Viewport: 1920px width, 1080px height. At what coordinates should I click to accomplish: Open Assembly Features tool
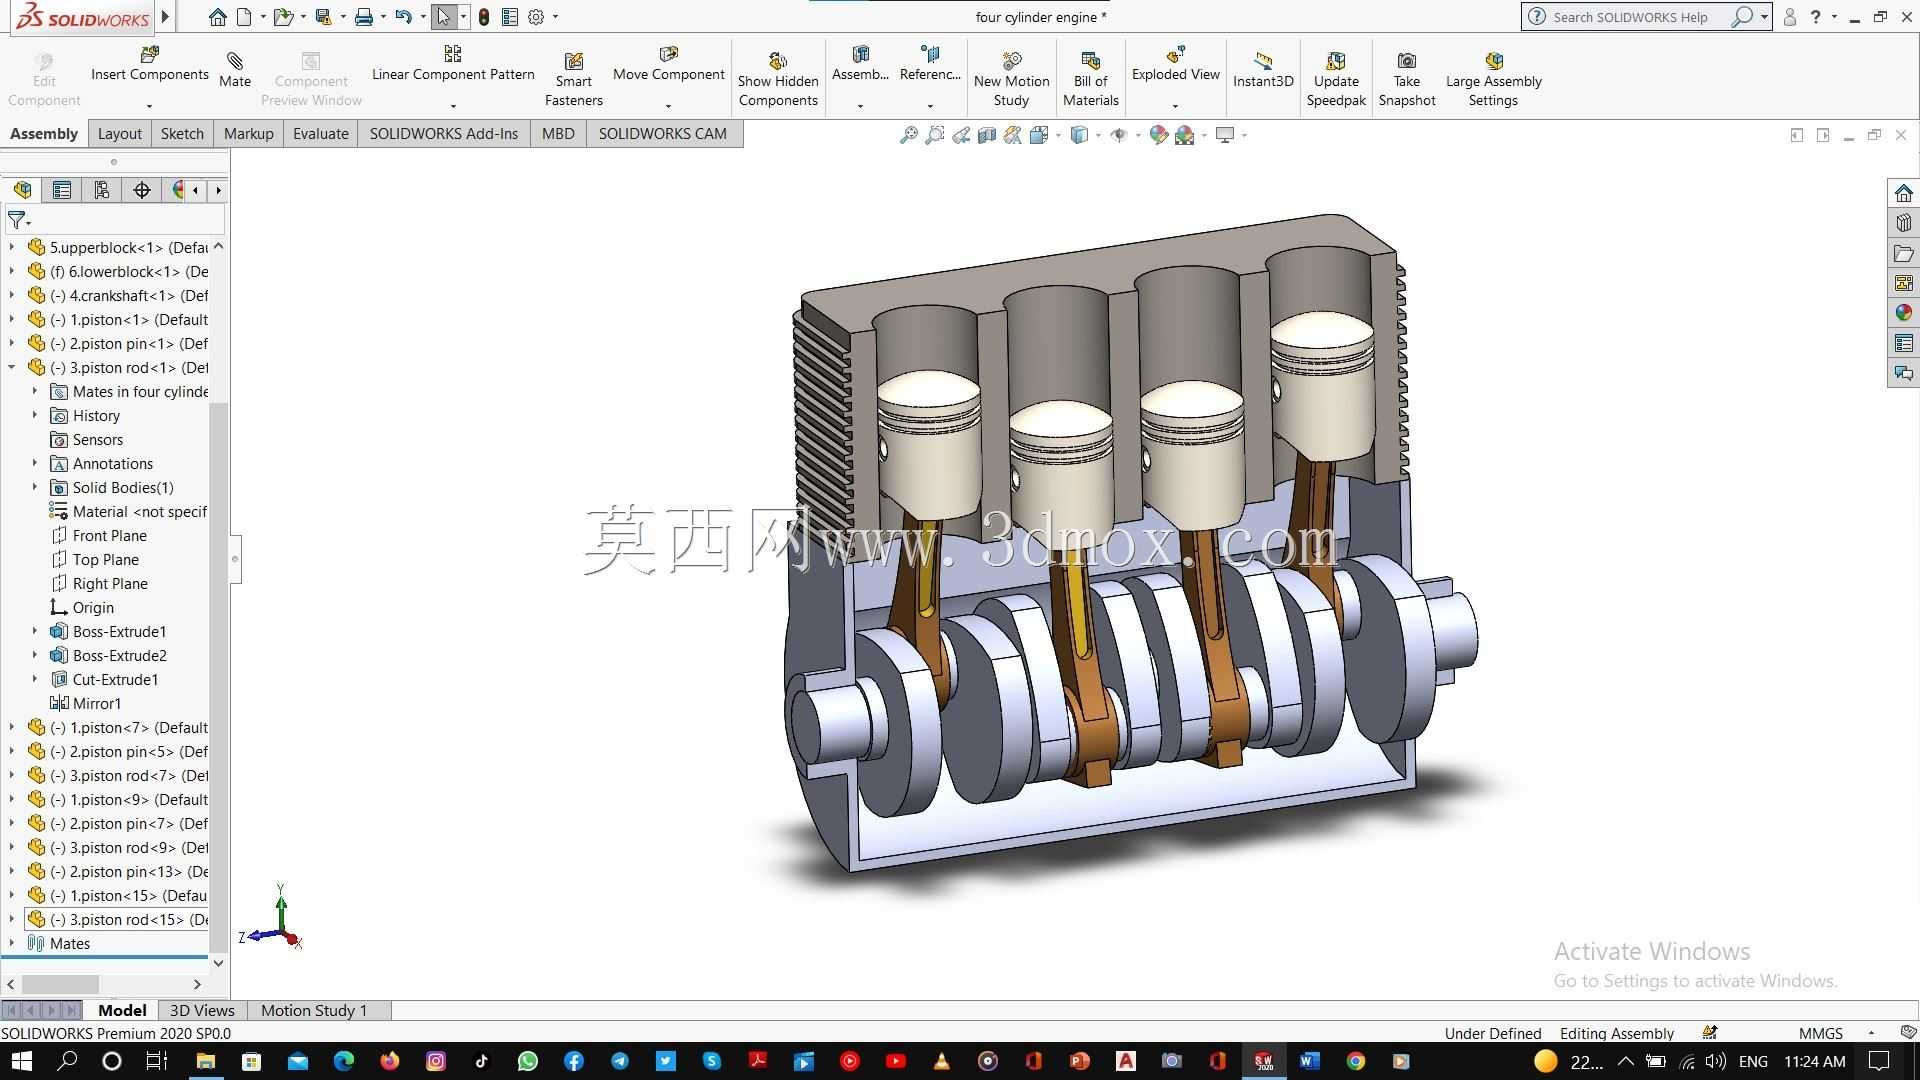click(x=860, y=64)
